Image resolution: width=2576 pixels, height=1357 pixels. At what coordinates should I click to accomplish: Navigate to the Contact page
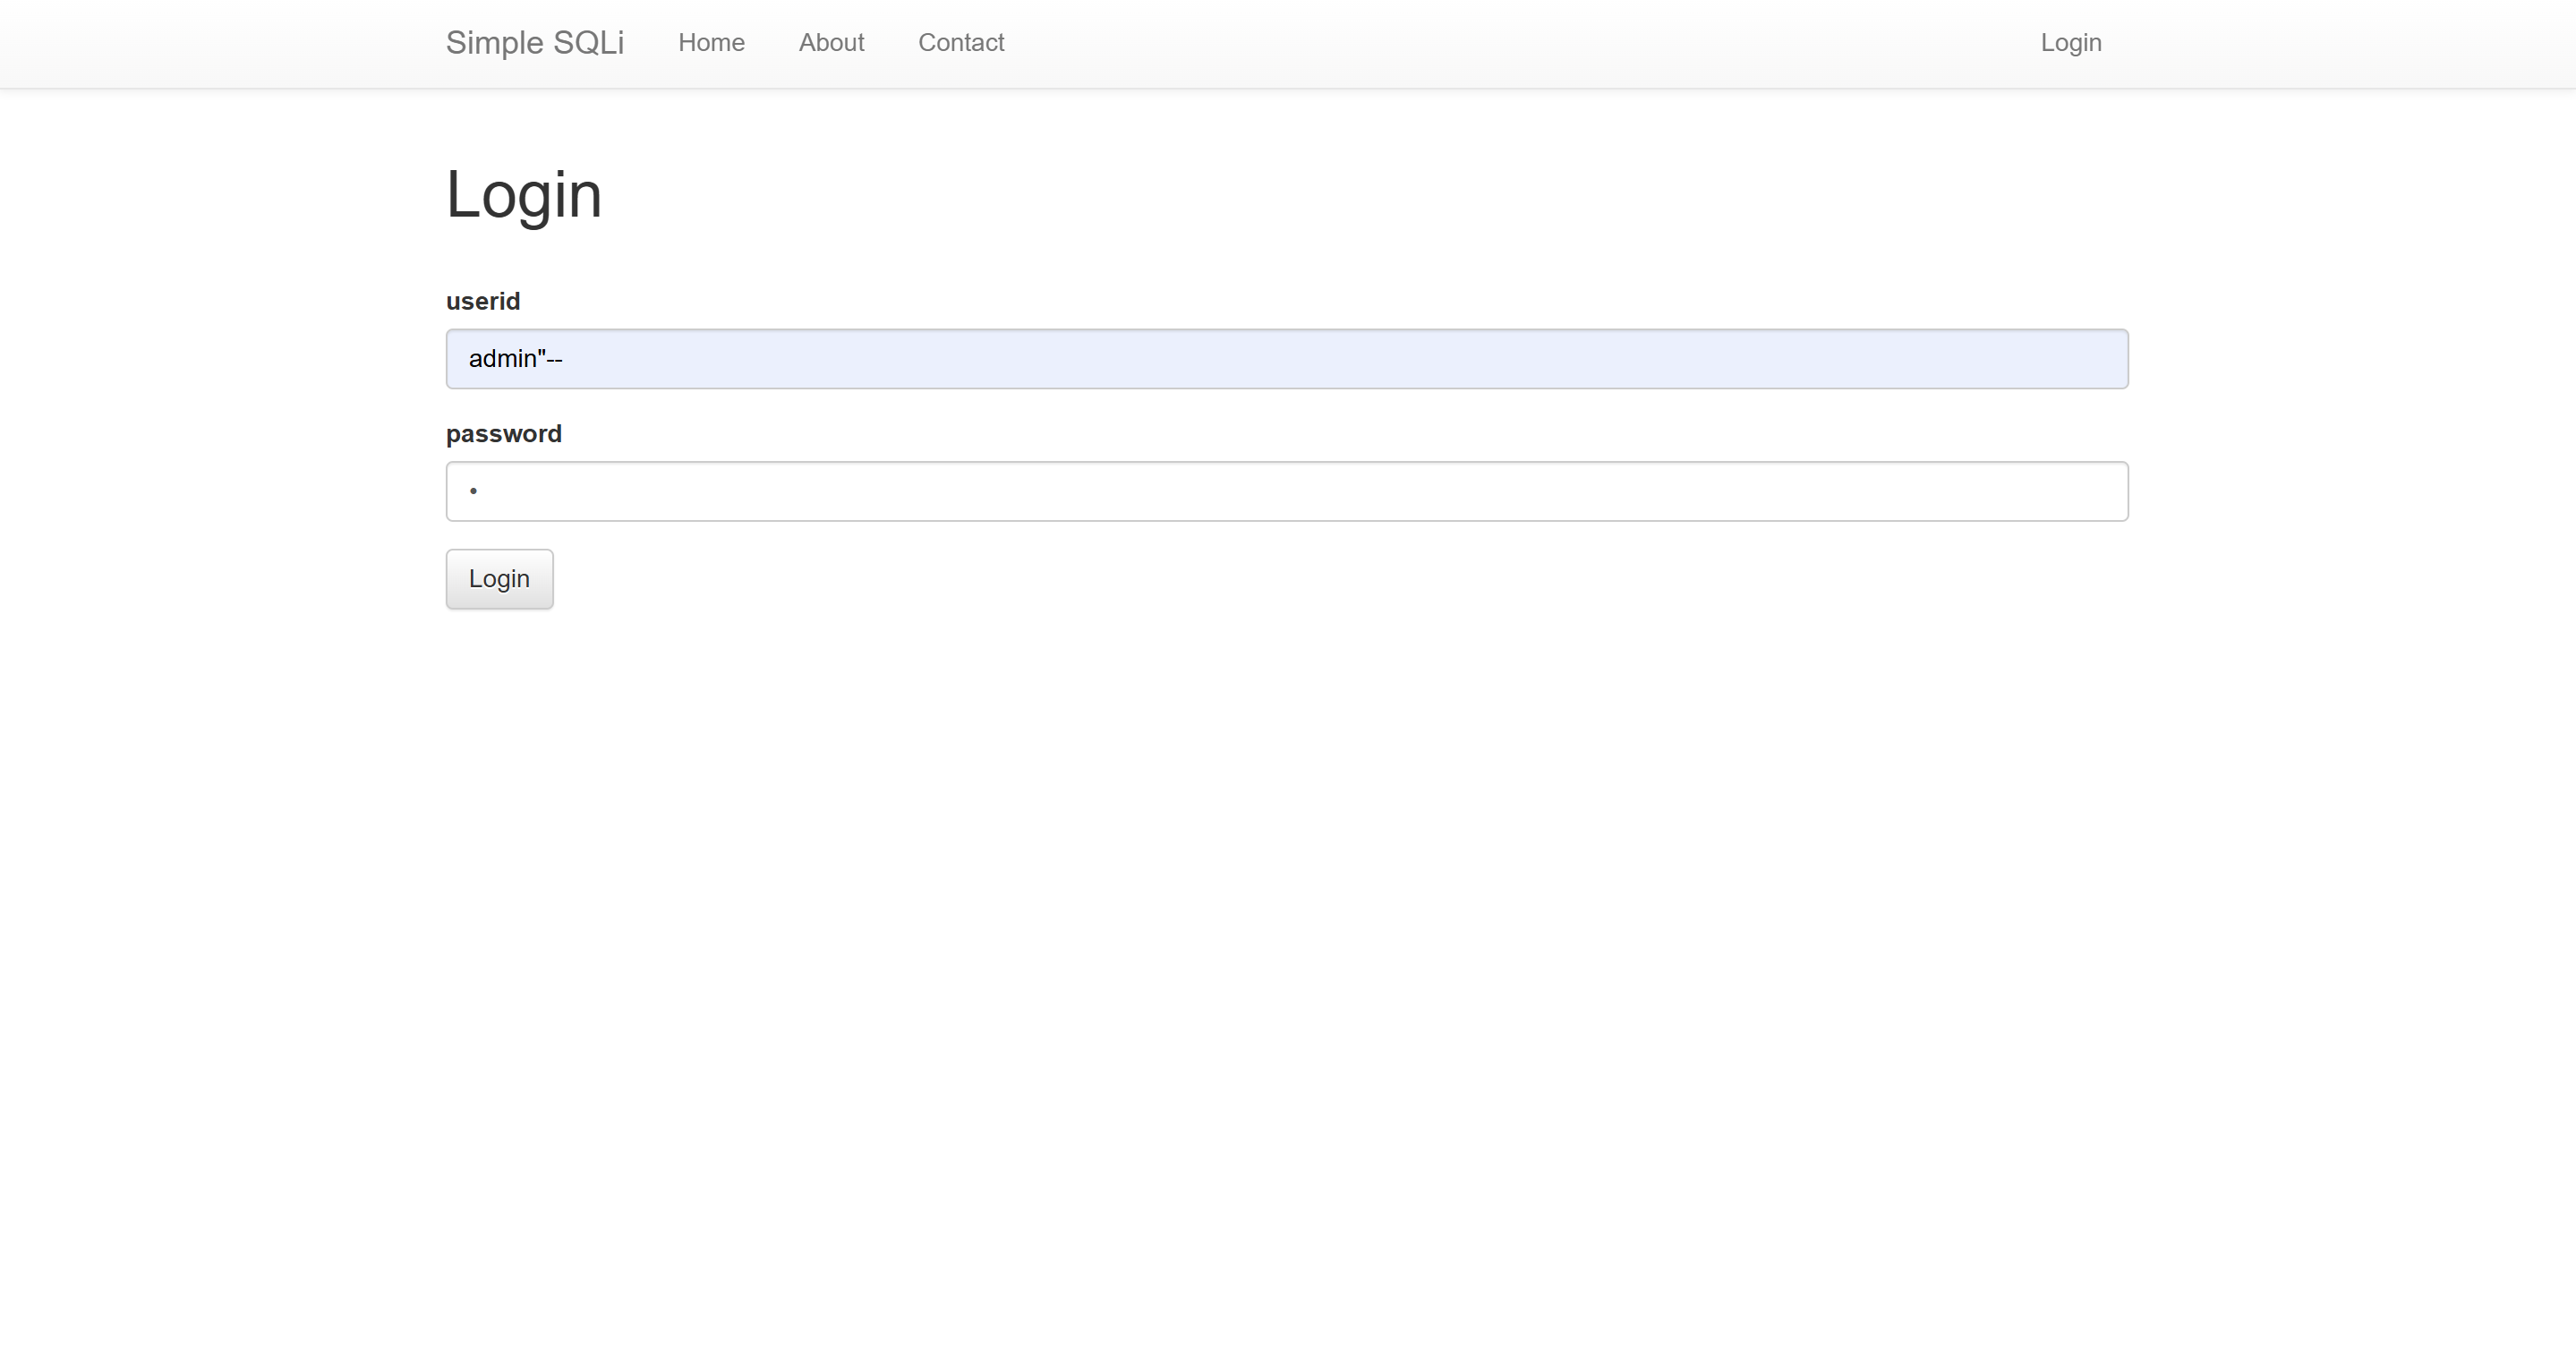coord(961,43)
